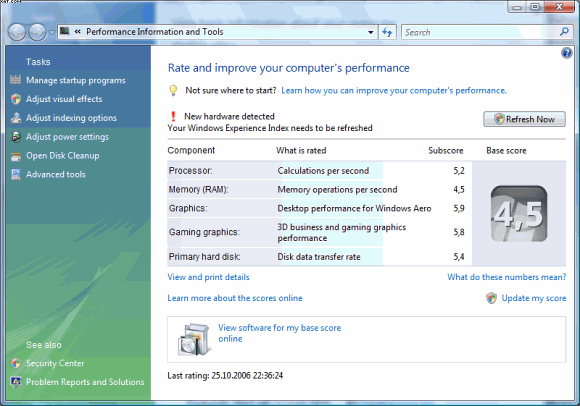
Task: Click the Primary hard disk subscore 5,4
Action: 459,257
